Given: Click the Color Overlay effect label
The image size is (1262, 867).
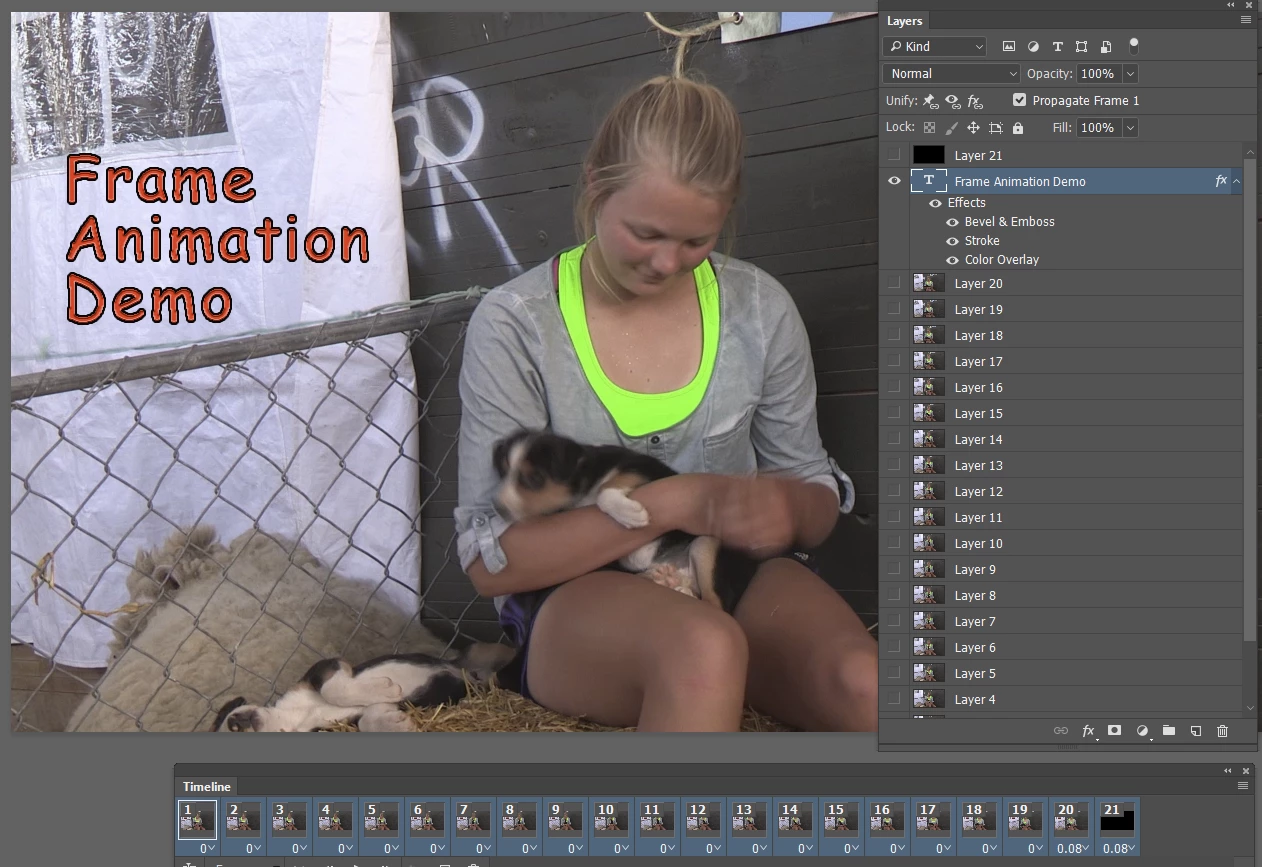Looking at the screenshot, I should (1002, 260).
